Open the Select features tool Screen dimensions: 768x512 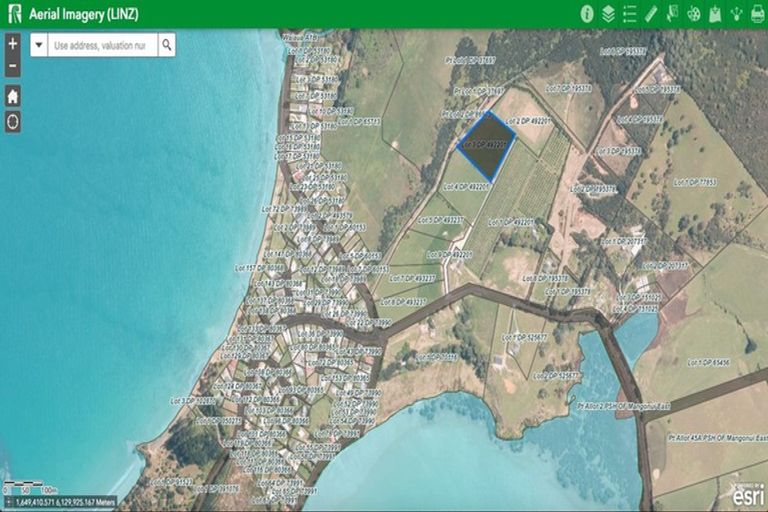coord(672,14)
